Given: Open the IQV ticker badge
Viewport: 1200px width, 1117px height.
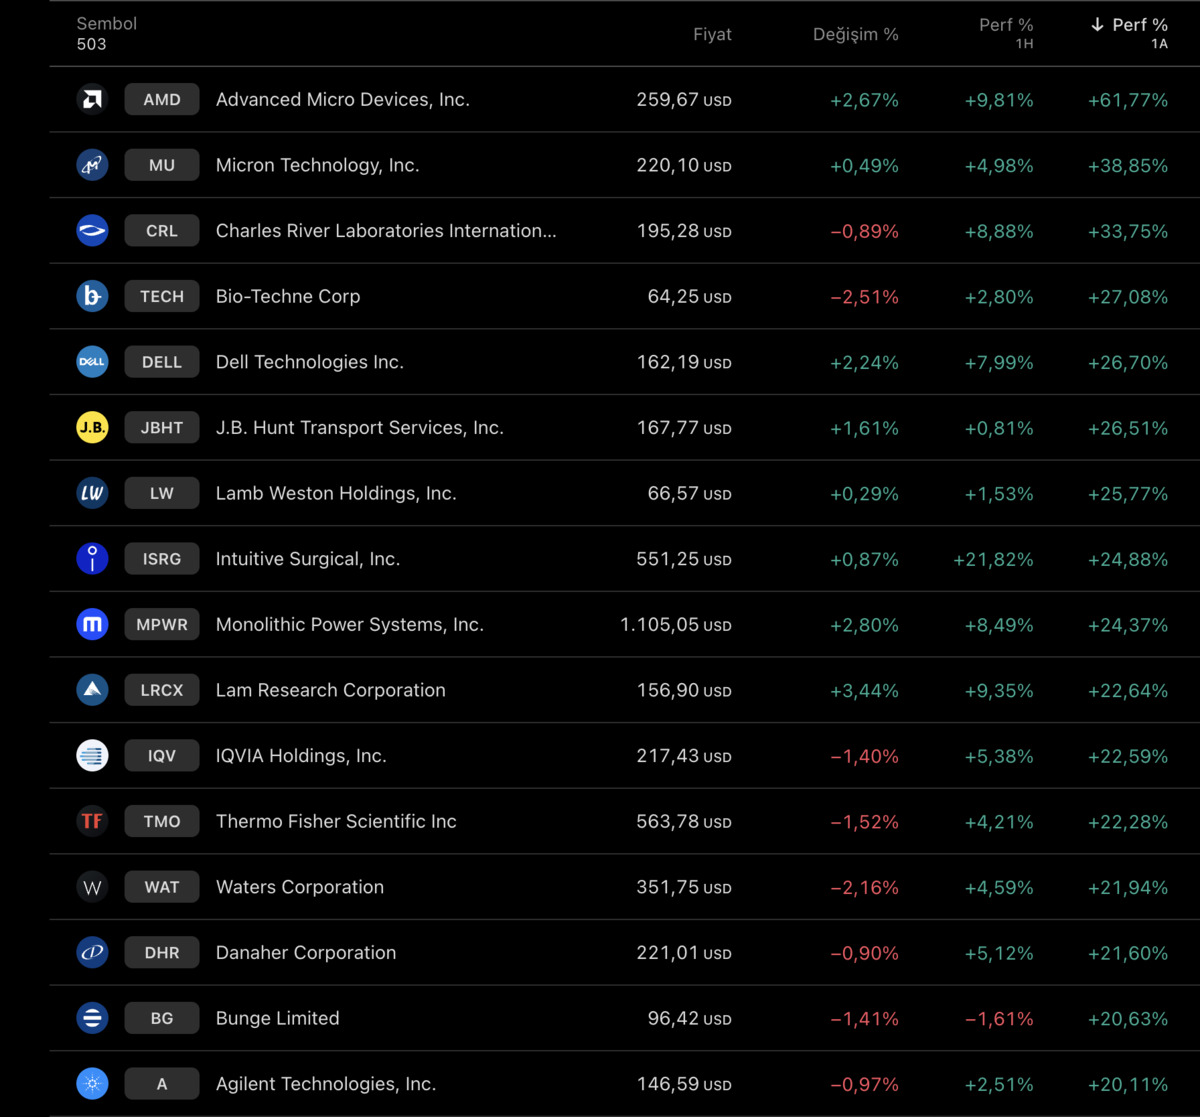Looking at the screenshot, I should [x=162, y=755].
